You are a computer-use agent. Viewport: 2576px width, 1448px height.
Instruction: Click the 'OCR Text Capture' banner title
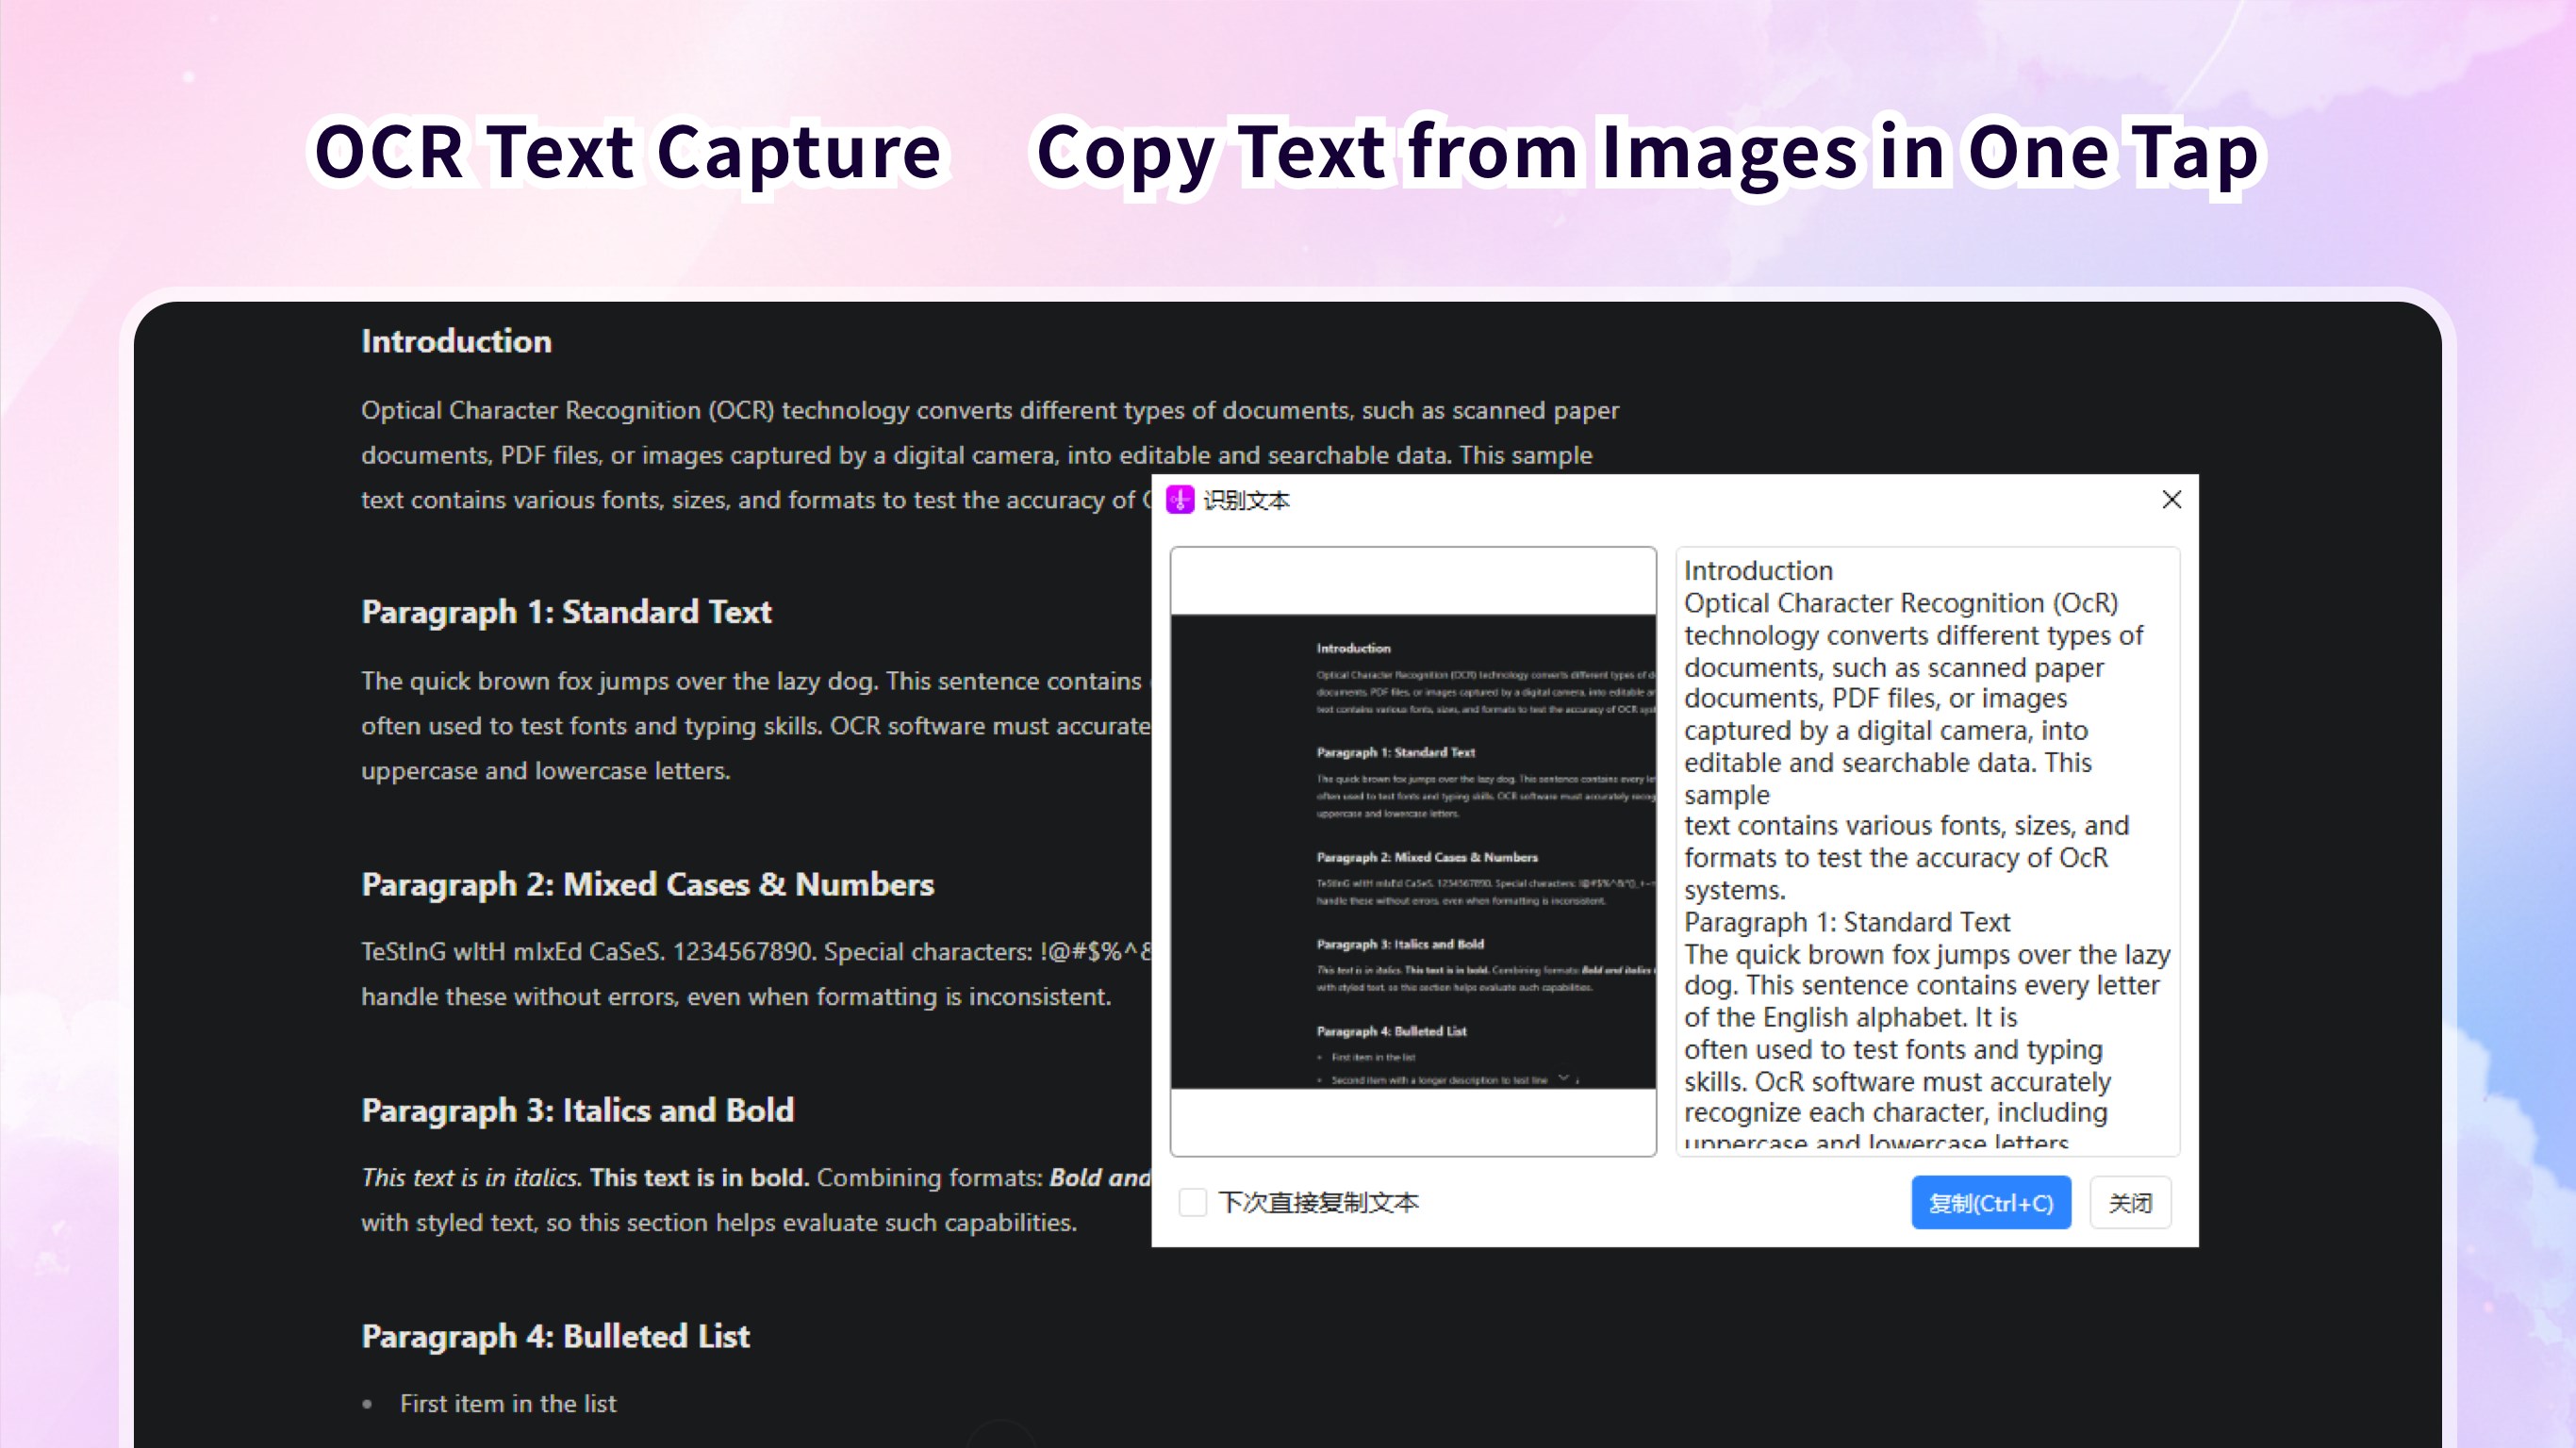point(628,152)
